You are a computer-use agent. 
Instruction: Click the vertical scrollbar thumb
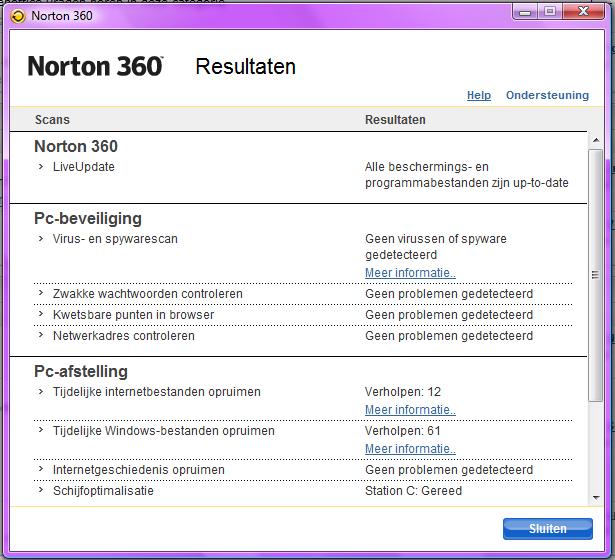coord(596,275)
